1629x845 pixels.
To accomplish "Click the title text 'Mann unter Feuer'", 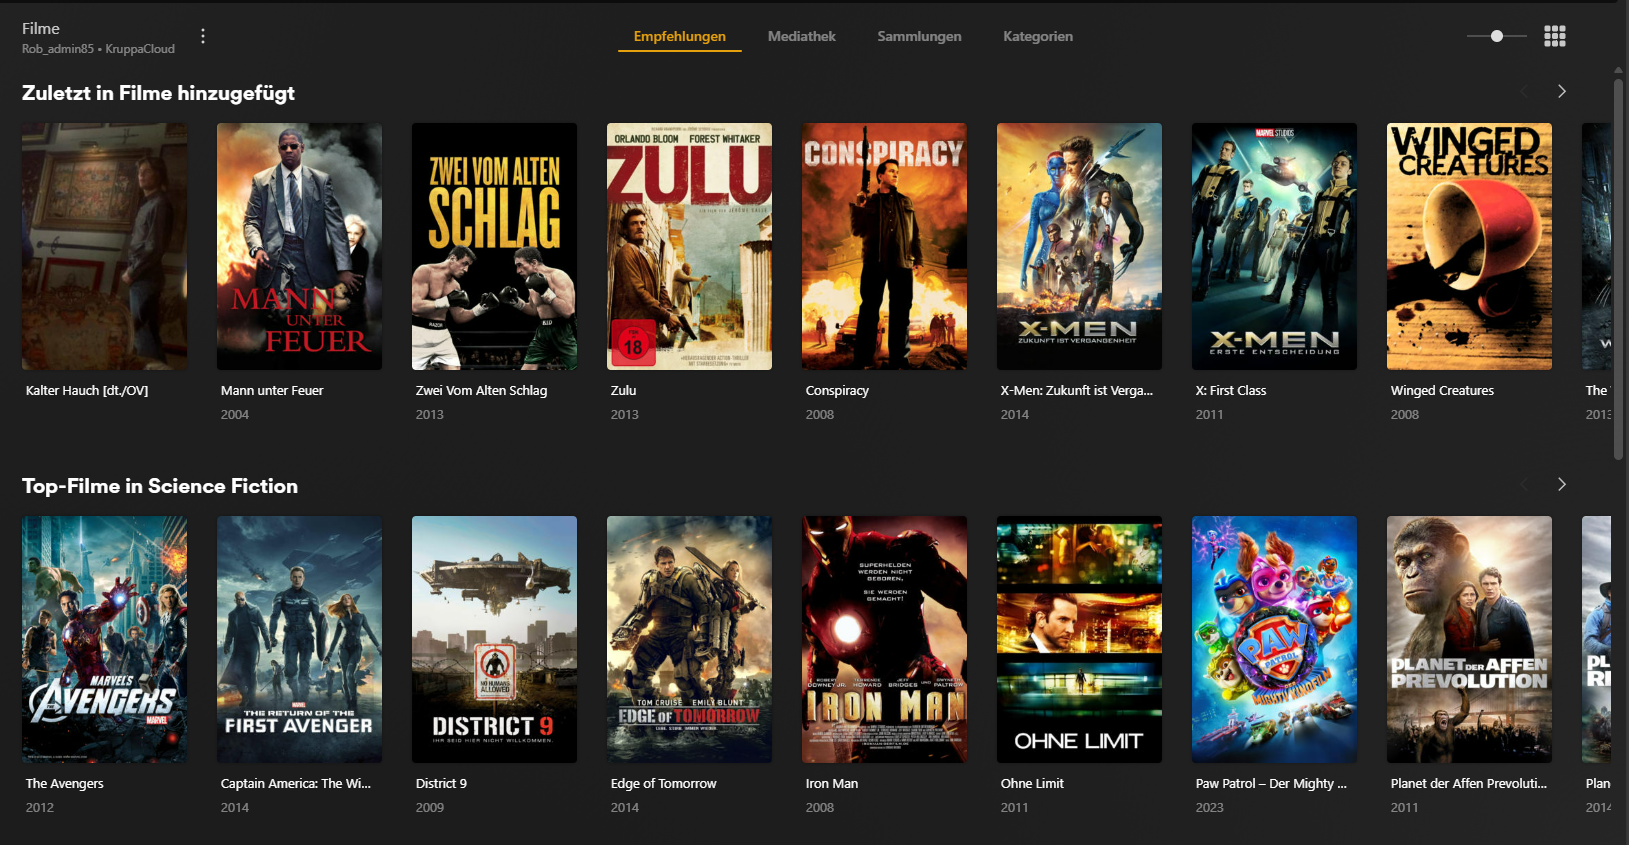I will [x=272, y=391].
